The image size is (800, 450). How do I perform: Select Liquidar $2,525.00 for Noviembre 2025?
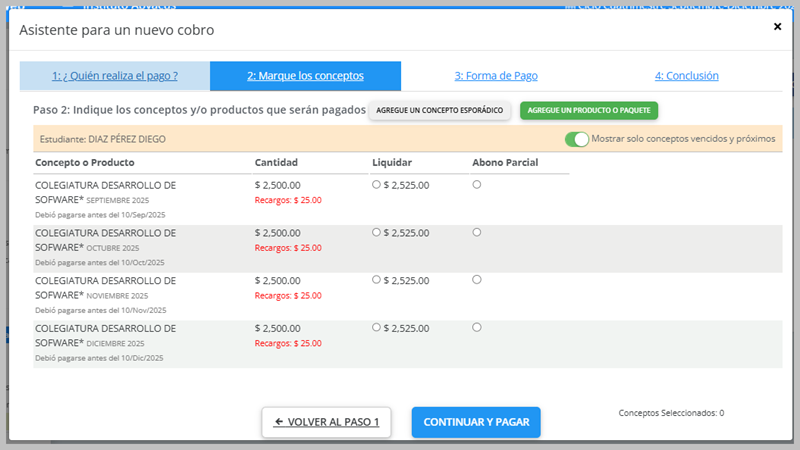point(376,280)
